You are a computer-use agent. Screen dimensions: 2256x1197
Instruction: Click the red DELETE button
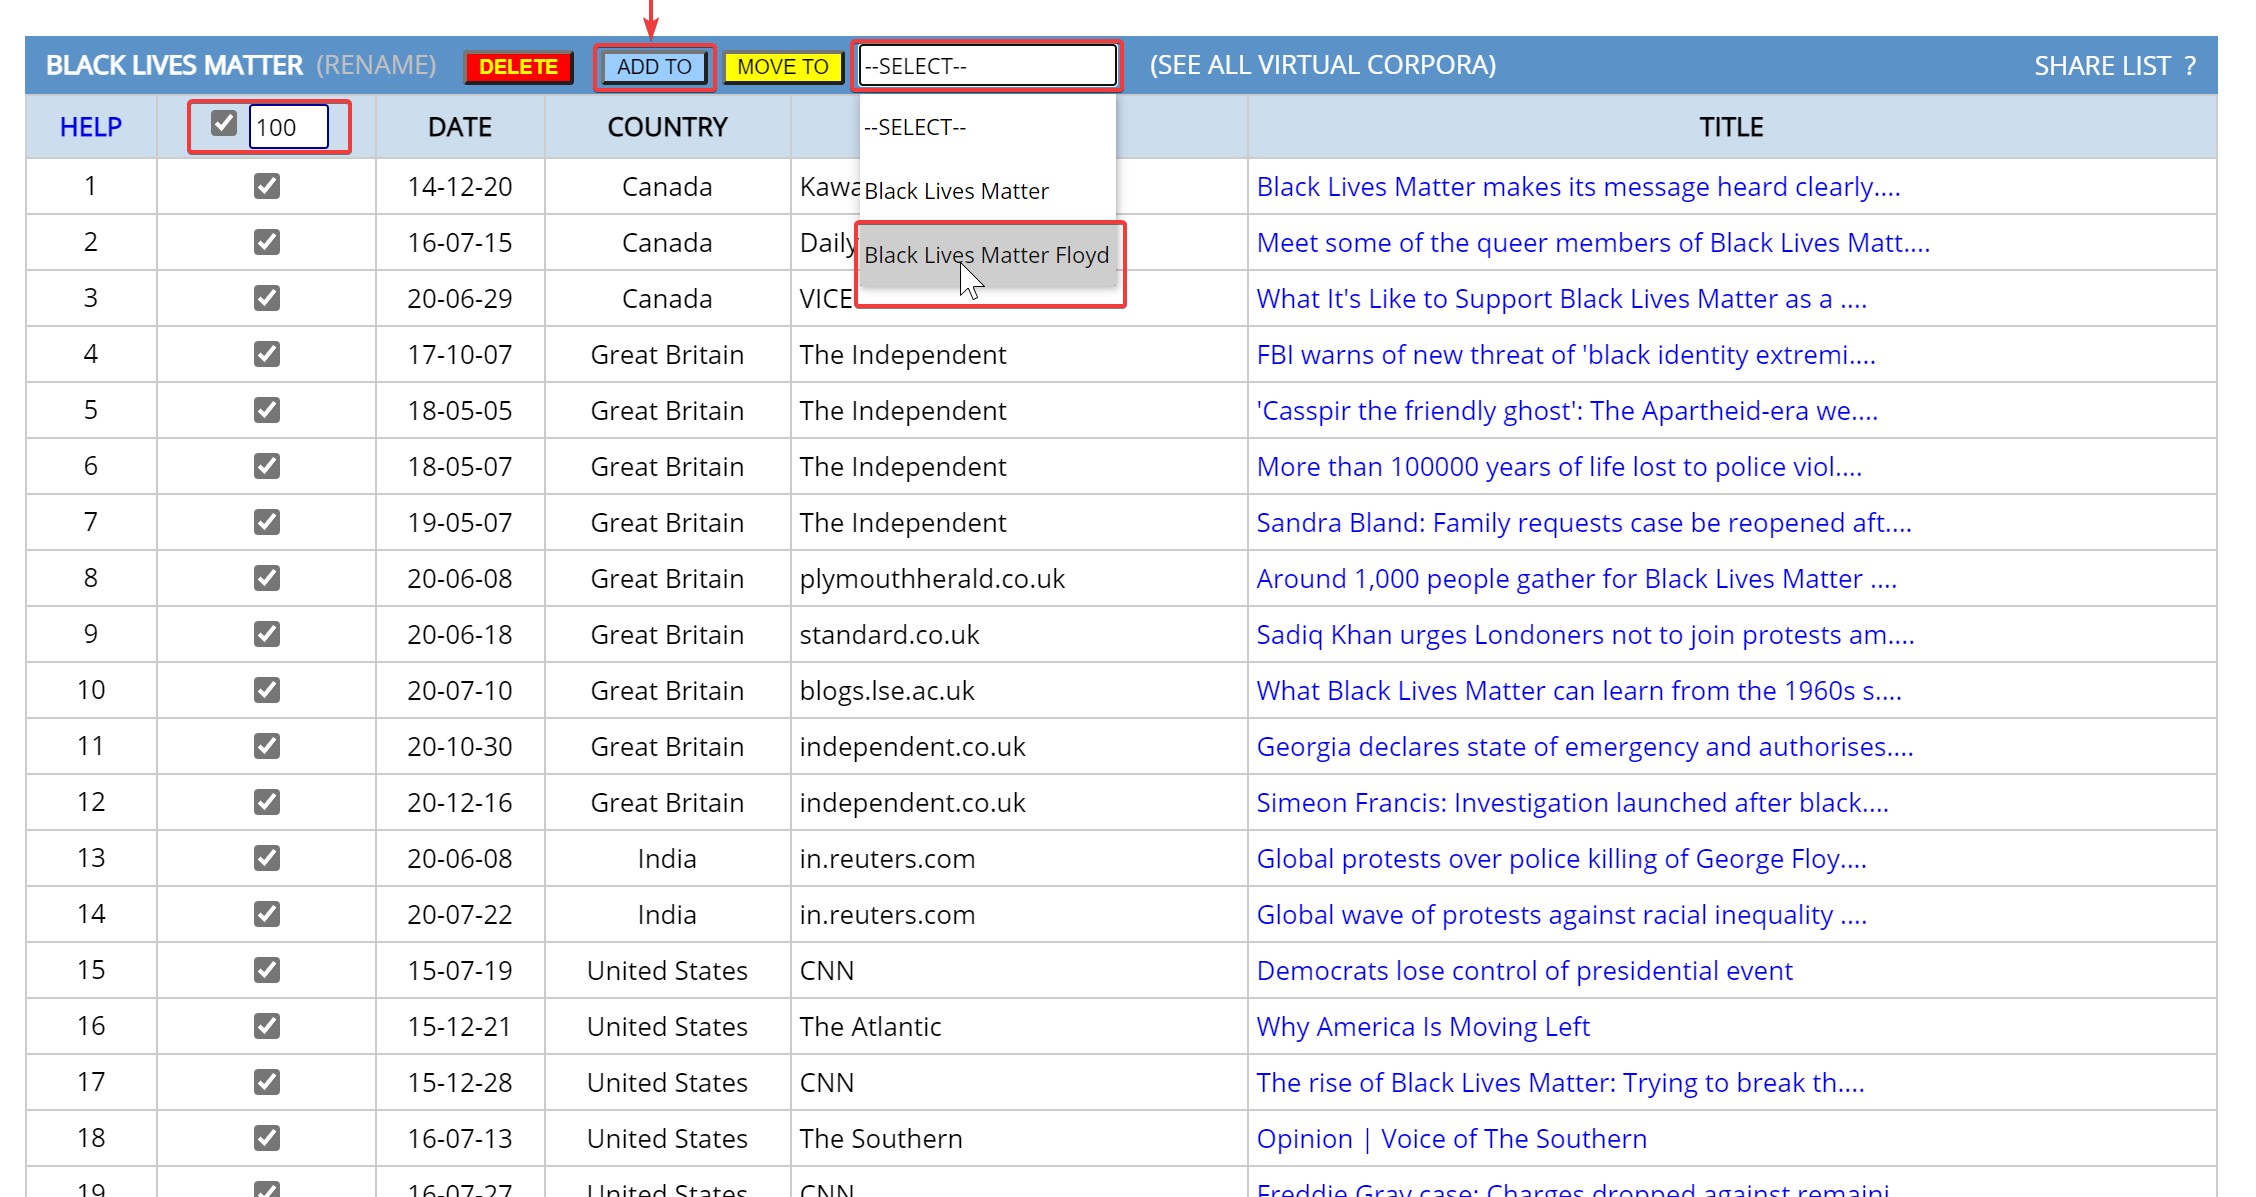(x=518, y=67)
